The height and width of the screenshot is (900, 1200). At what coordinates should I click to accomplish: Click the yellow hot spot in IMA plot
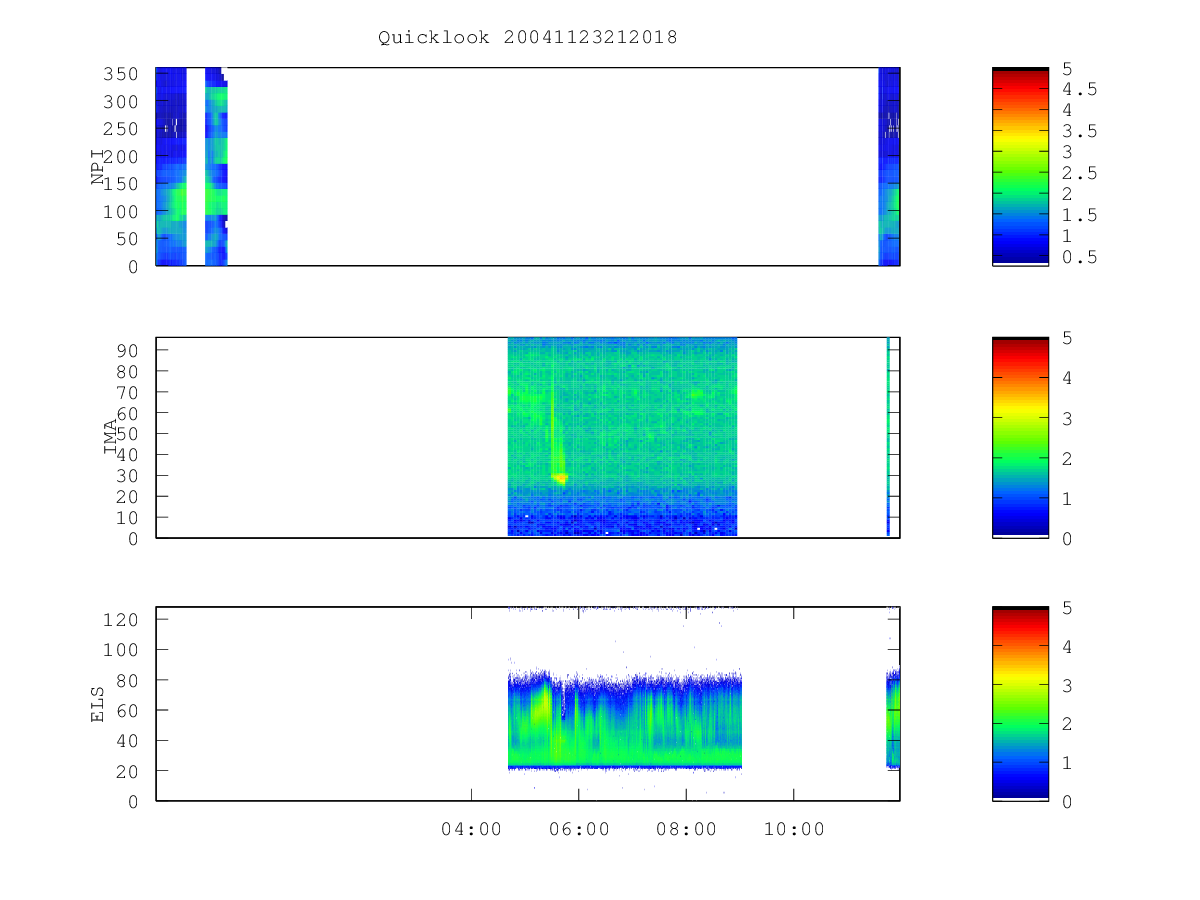coord(560,479)
